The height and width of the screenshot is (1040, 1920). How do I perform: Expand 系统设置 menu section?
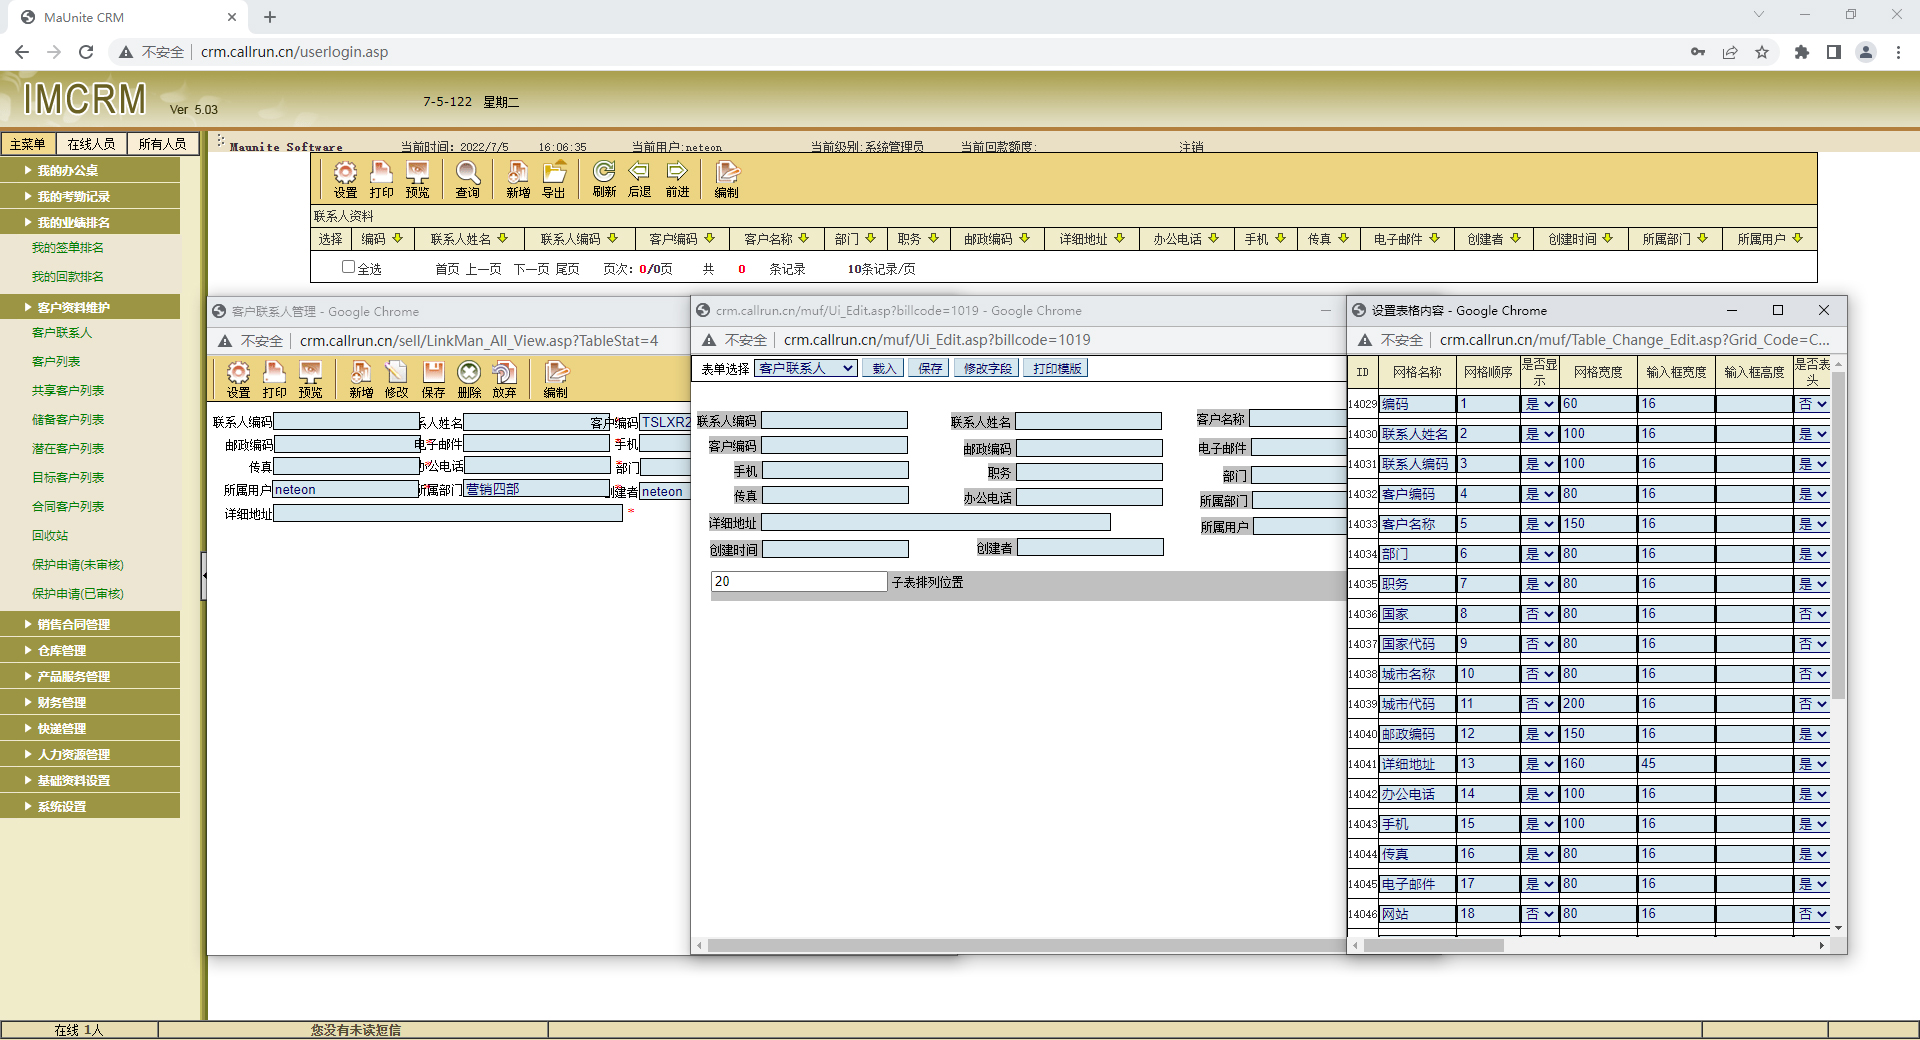90,806
